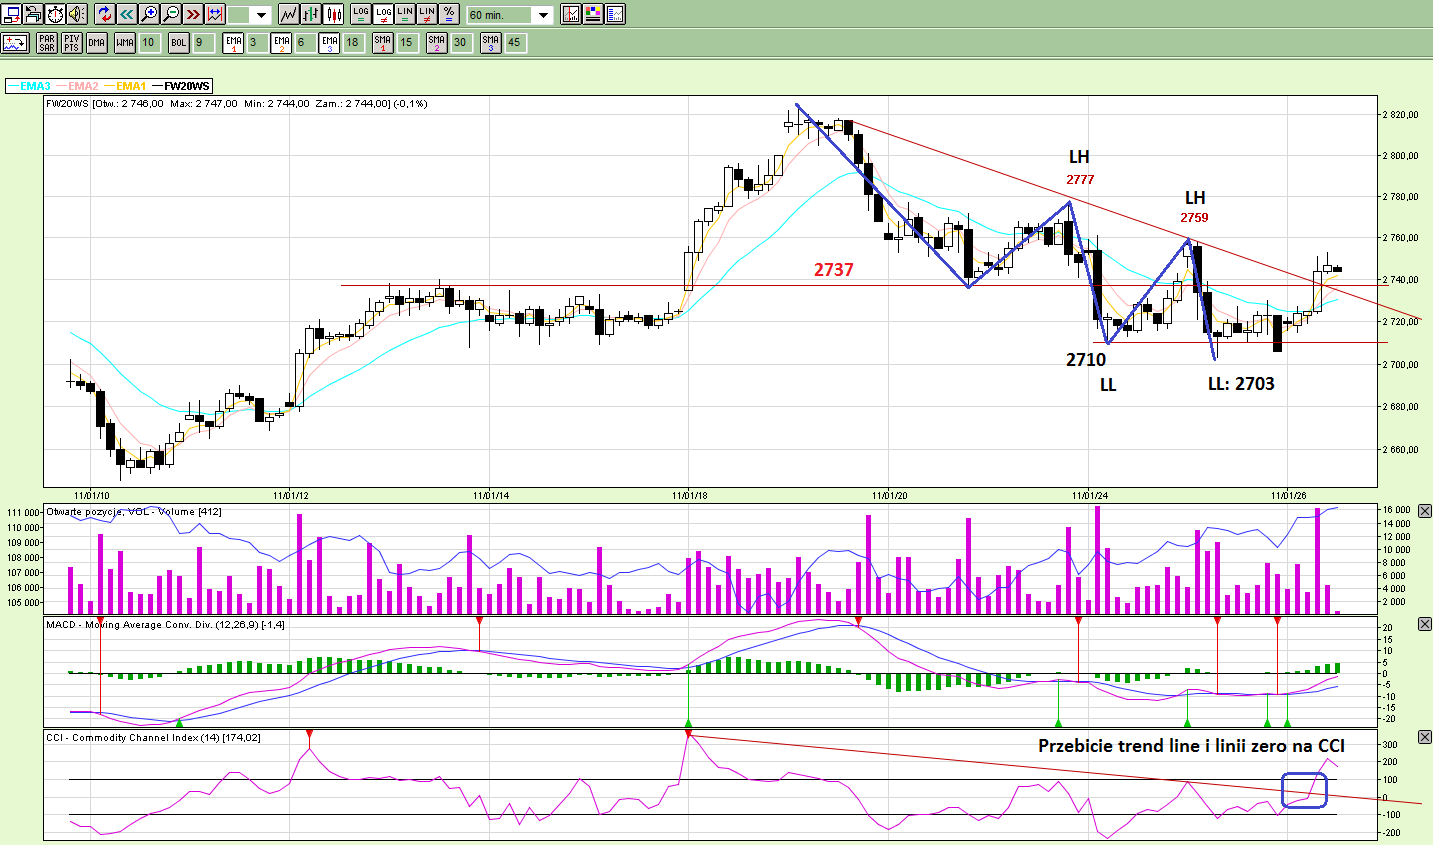Toggle the speaker sound icon
Image resolution: width=1433 pixels, height=845 pixels.
point(77,14)
